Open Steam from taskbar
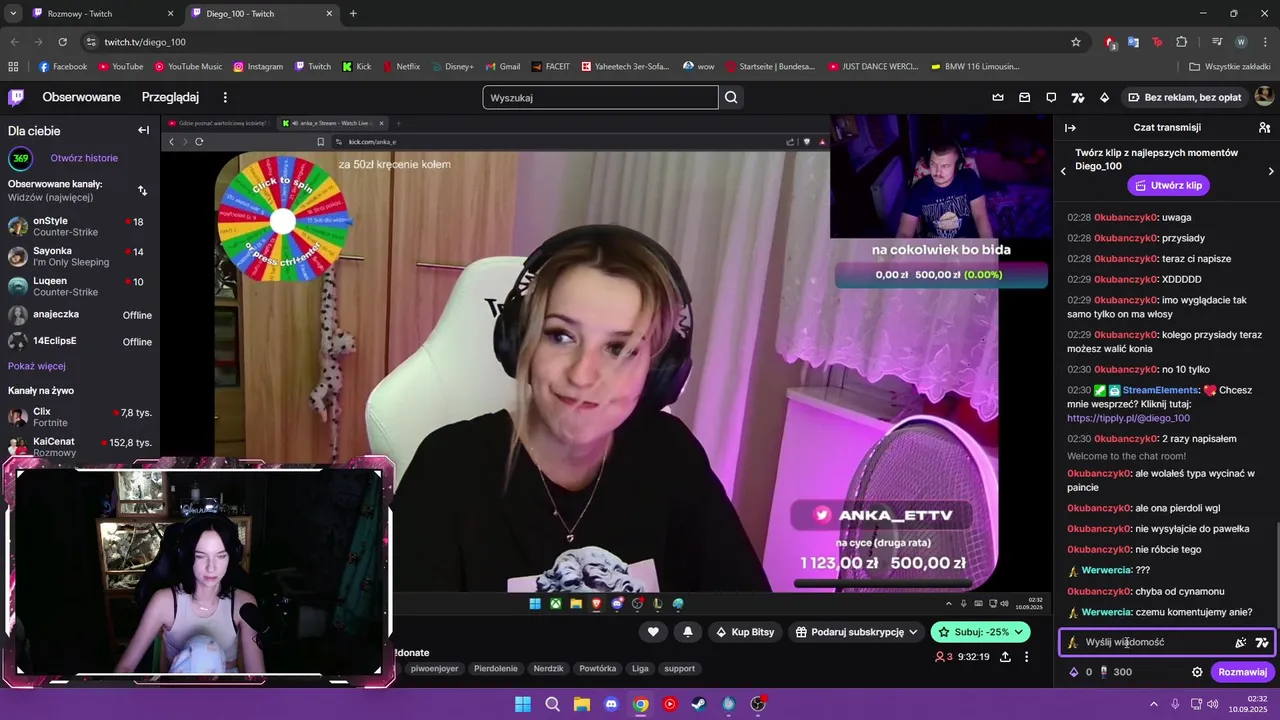The width and height of the screenshot is (1280, 720). [699, 704]
